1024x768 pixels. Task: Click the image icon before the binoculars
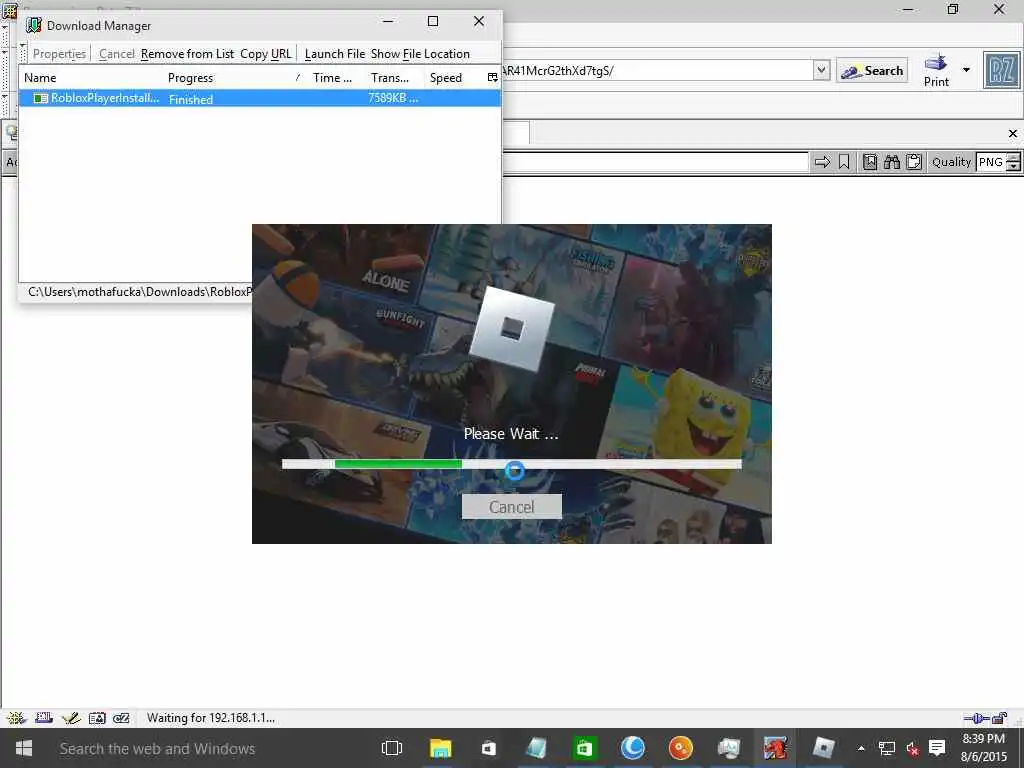coord(870,162)
